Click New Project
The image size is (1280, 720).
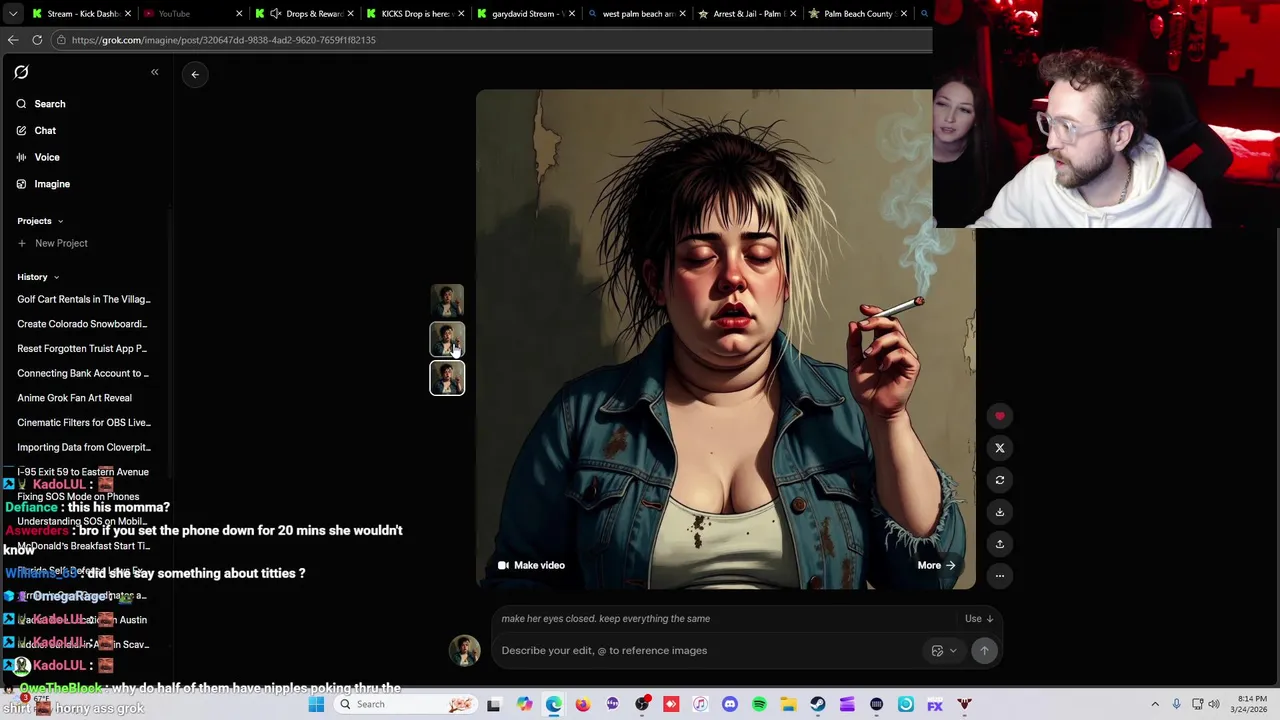pyautogui.click(x=53, y=243)
